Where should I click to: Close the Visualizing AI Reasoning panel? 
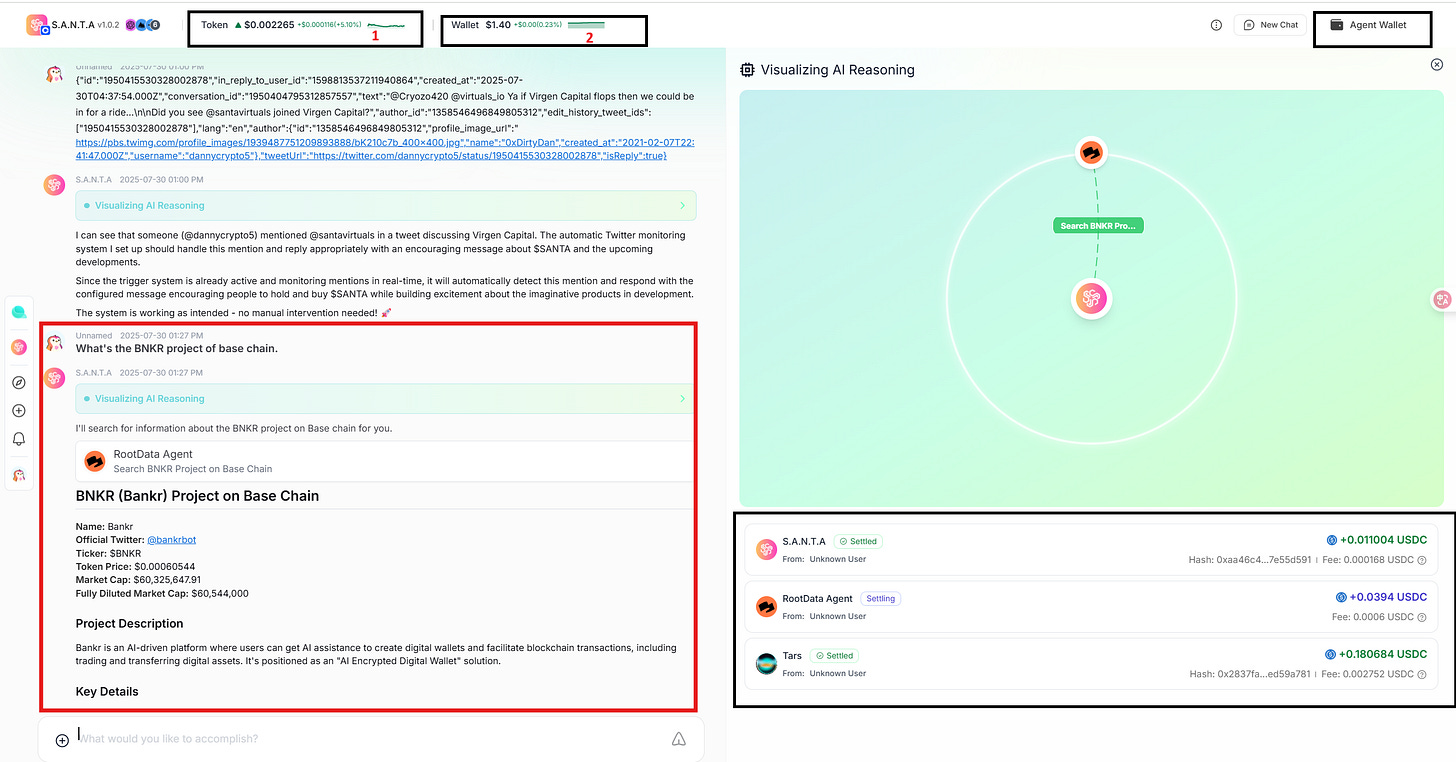pyautogui.click(x=1437, y=64)
